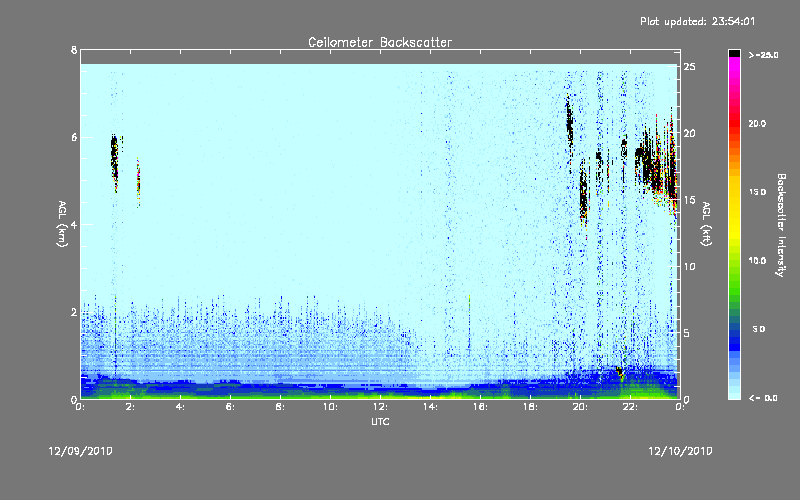
Task: Click the 15 kft right axis tick label
Action: pyautogui.click(x=690, y=200)
